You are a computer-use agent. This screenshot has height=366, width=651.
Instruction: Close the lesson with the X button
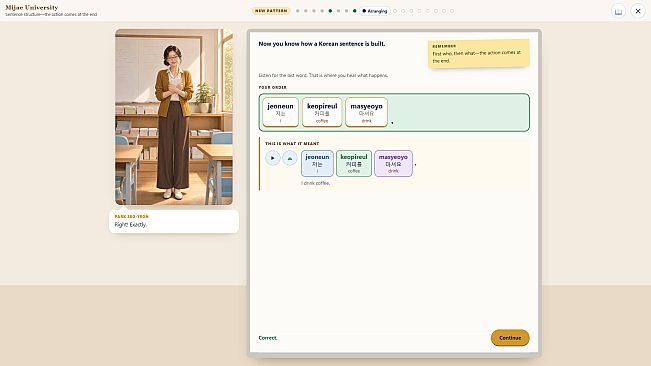tap(638, 11)
